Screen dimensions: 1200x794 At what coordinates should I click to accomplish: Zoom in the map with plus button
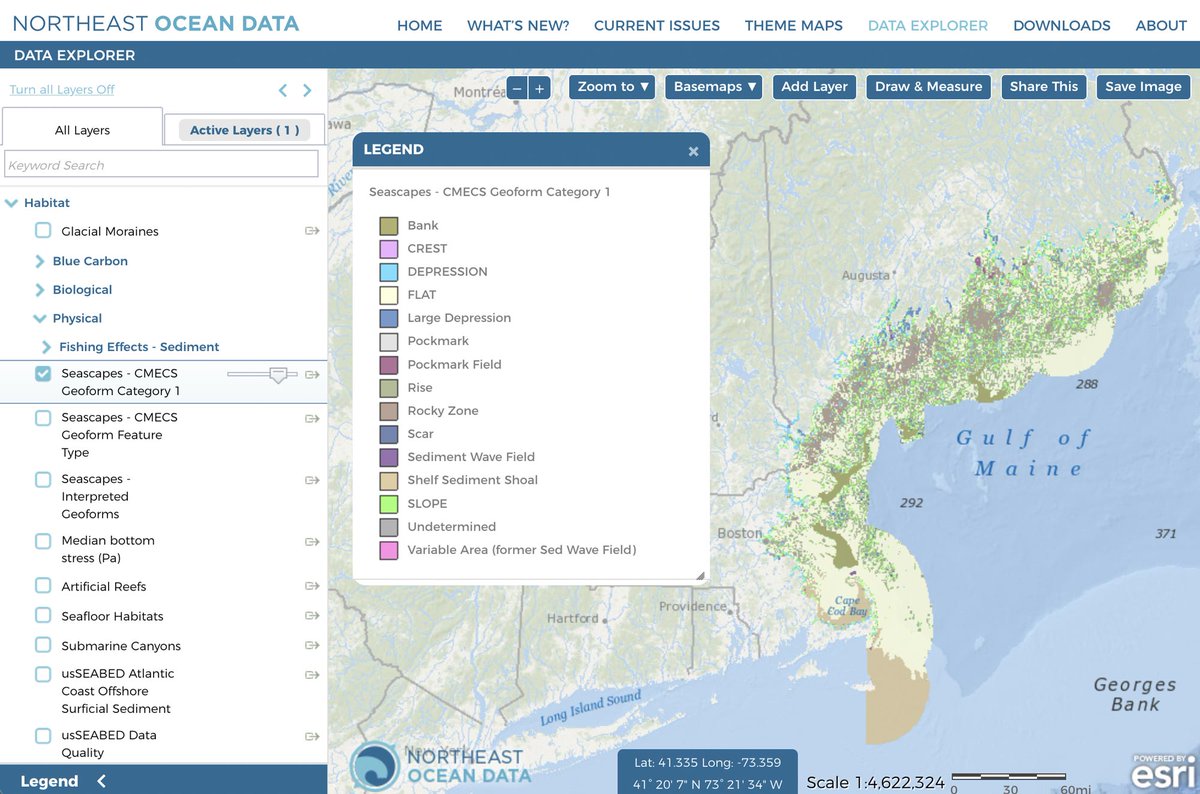(x=540, y=88)
